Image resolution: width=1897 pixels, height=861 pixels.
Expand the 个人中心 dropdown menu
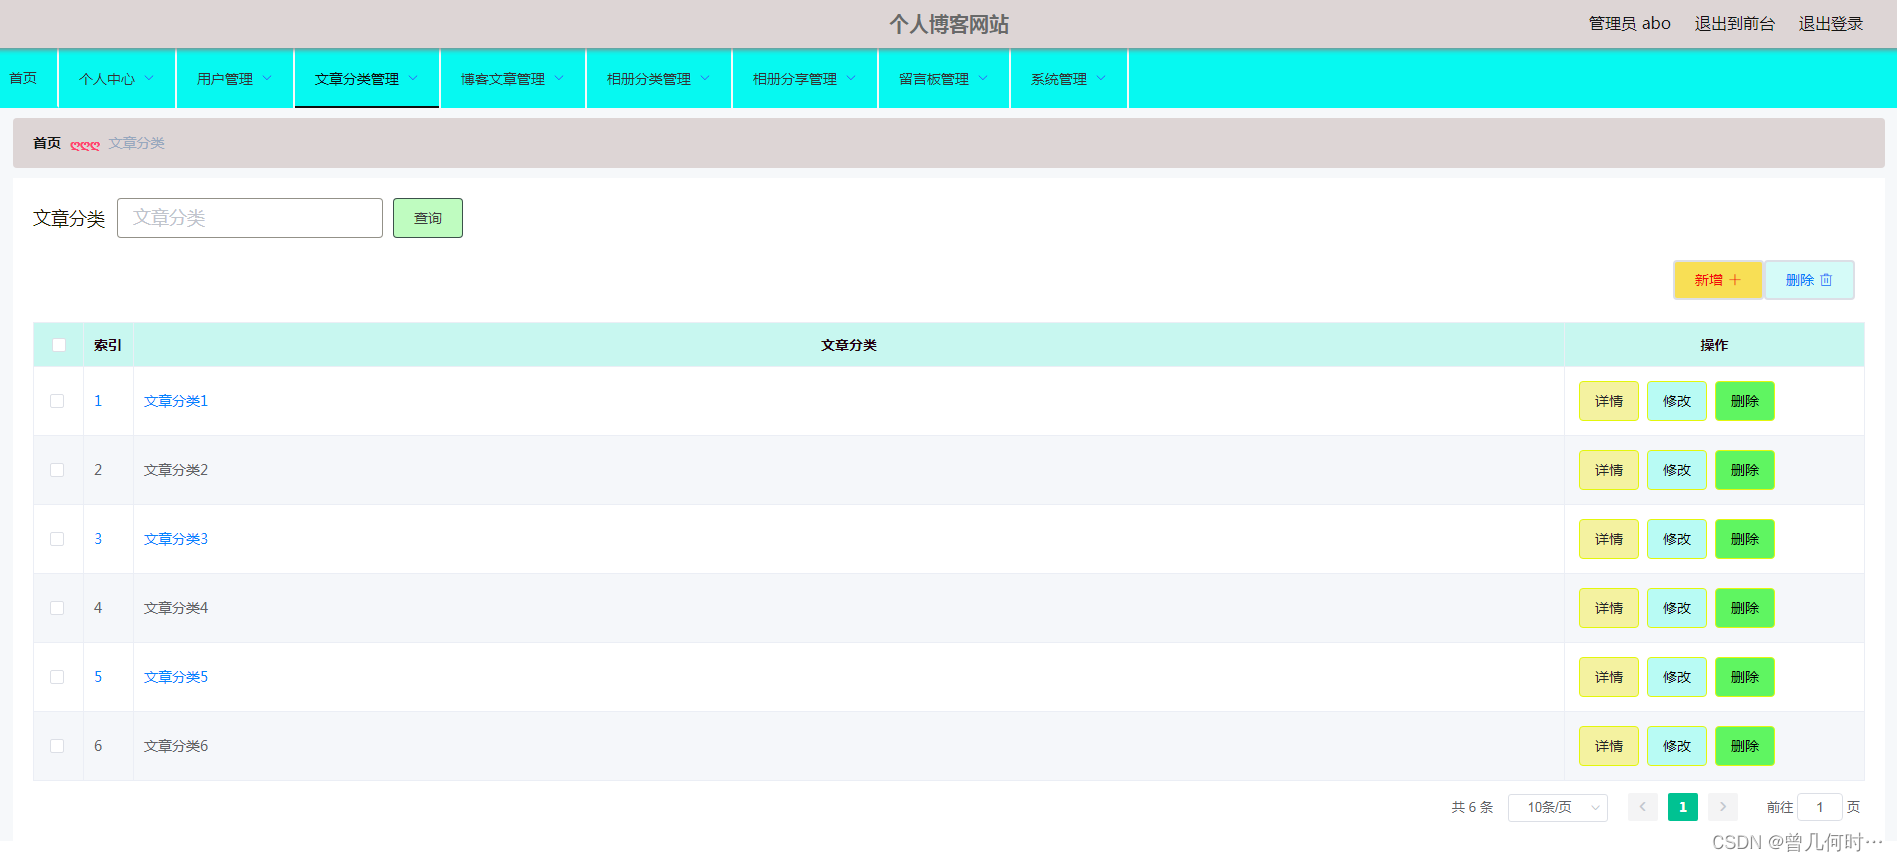pos(117,79)
